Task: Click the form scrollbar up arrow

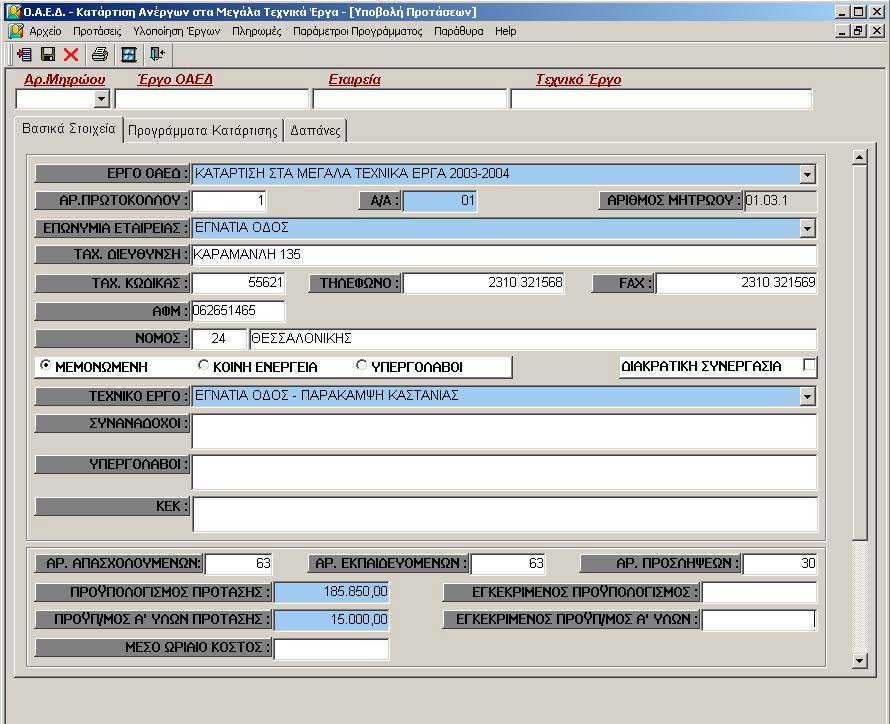Action: tap(859, 157)
